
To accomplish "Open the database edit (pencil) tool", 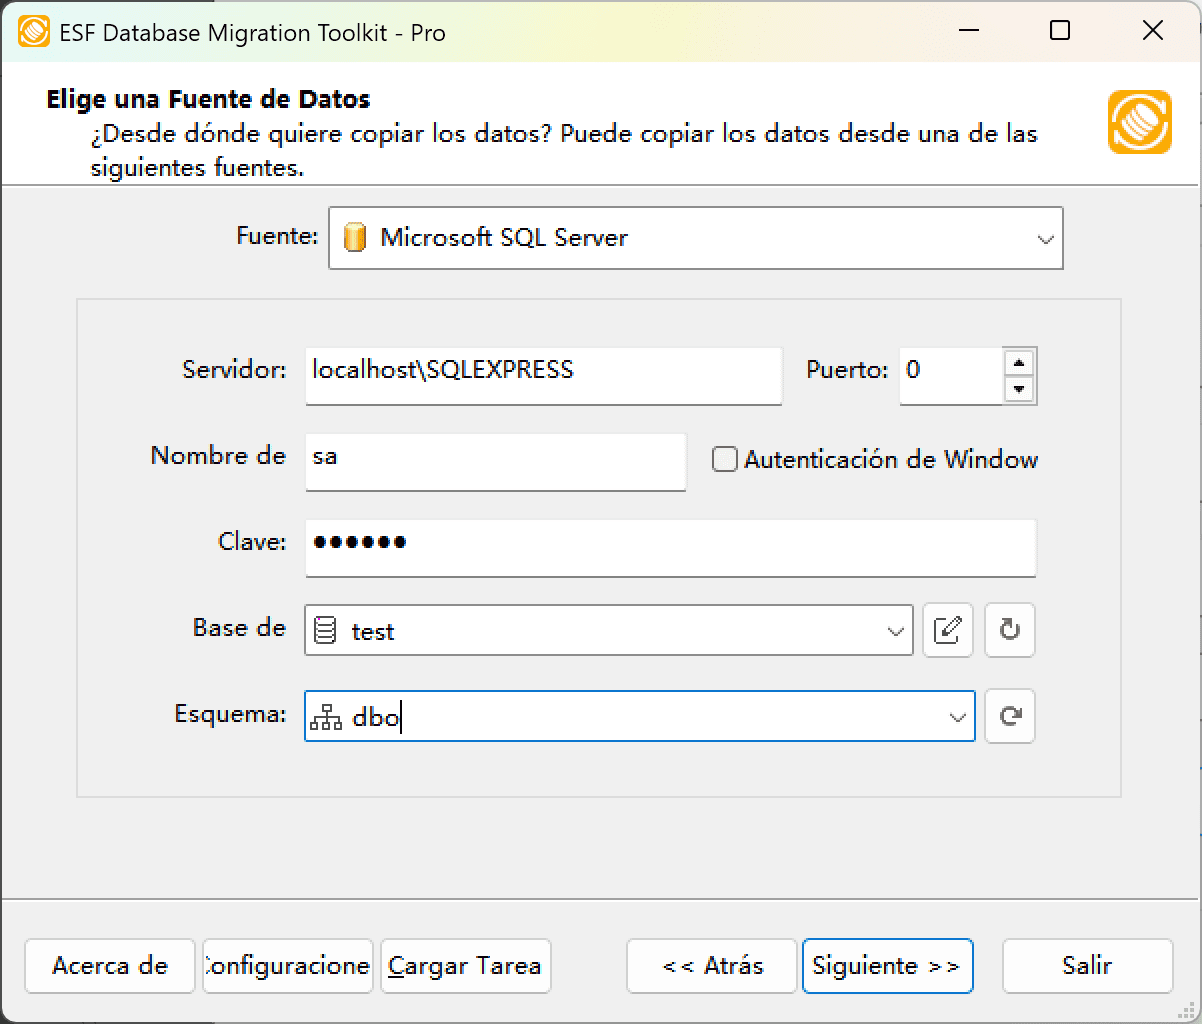I will (947, 630).
